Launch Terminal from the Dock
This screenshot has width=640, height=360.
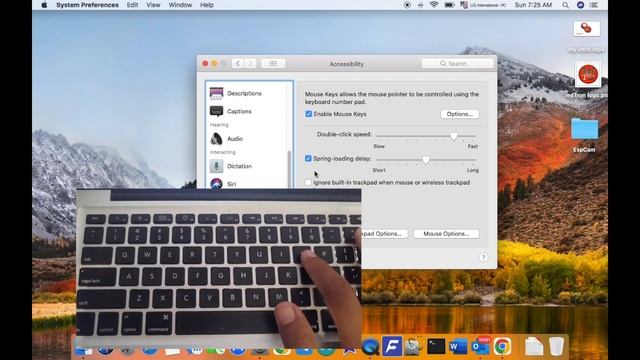(436, 346)
